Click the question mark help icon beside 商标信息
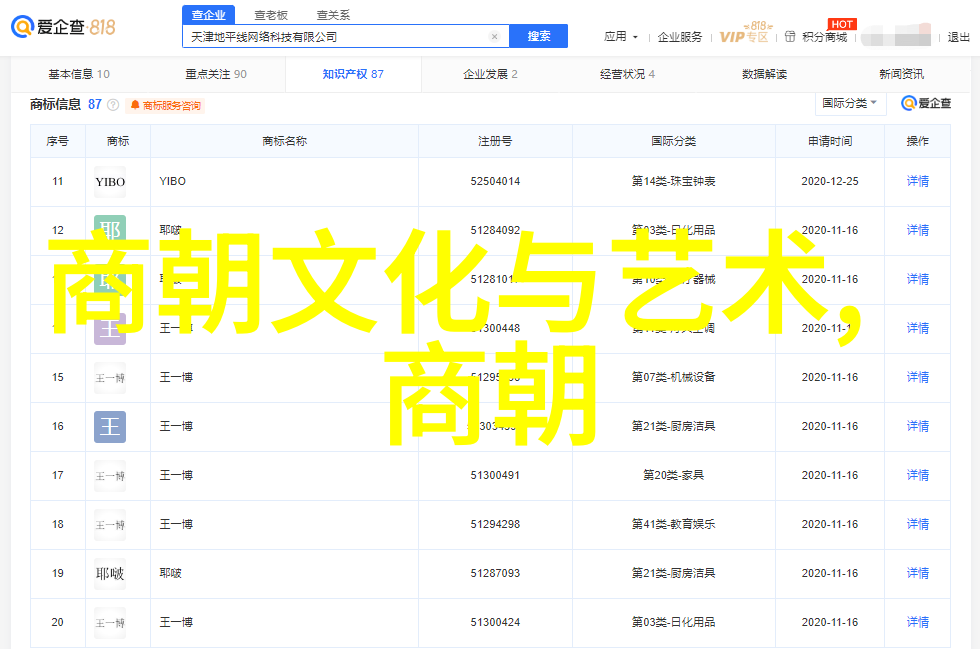Image resolution: width=980 pixels, height=649 pixels. (x=113, y=105)
